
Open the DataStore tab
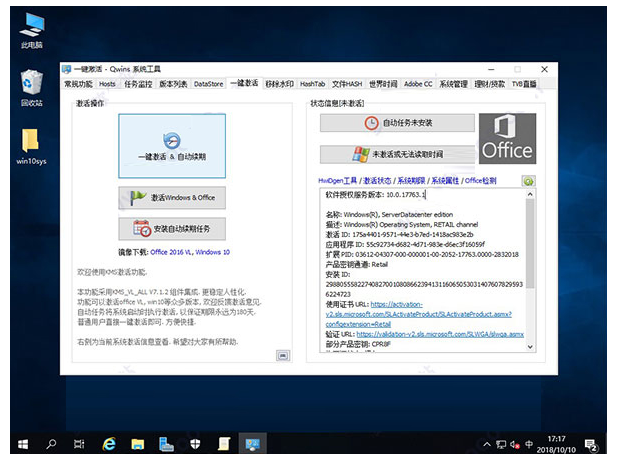point(209,84)
